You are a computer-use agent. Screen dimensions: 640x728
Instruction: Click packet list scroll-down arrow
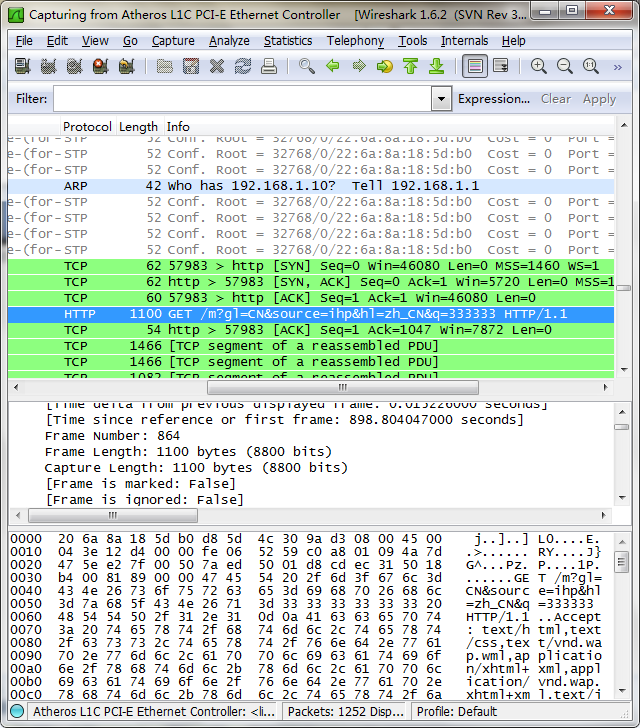coord(624,370)
